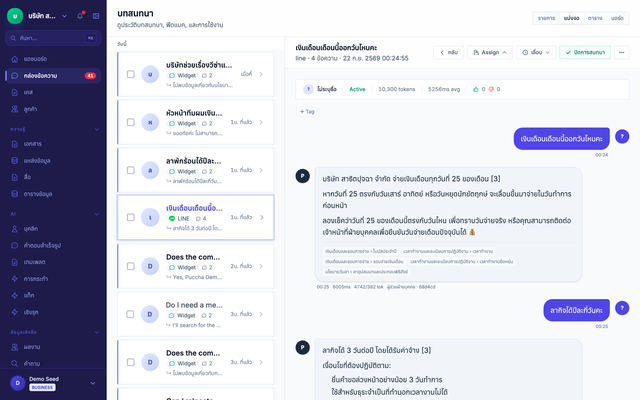Click the กลับ back button
Screen dimensions: 640x400
click(x=448, y=52)
